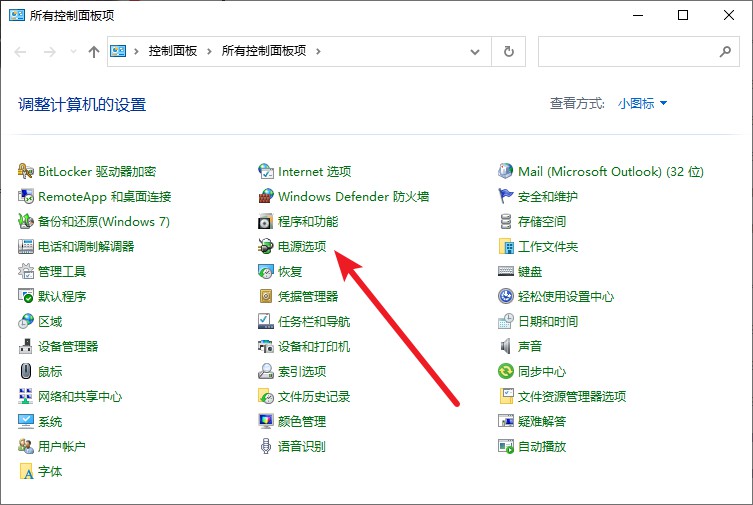Viewport: 753px width, 505px height.
Task: Expand the 小图标 view mode dropdown
Action: pos(642,103)
